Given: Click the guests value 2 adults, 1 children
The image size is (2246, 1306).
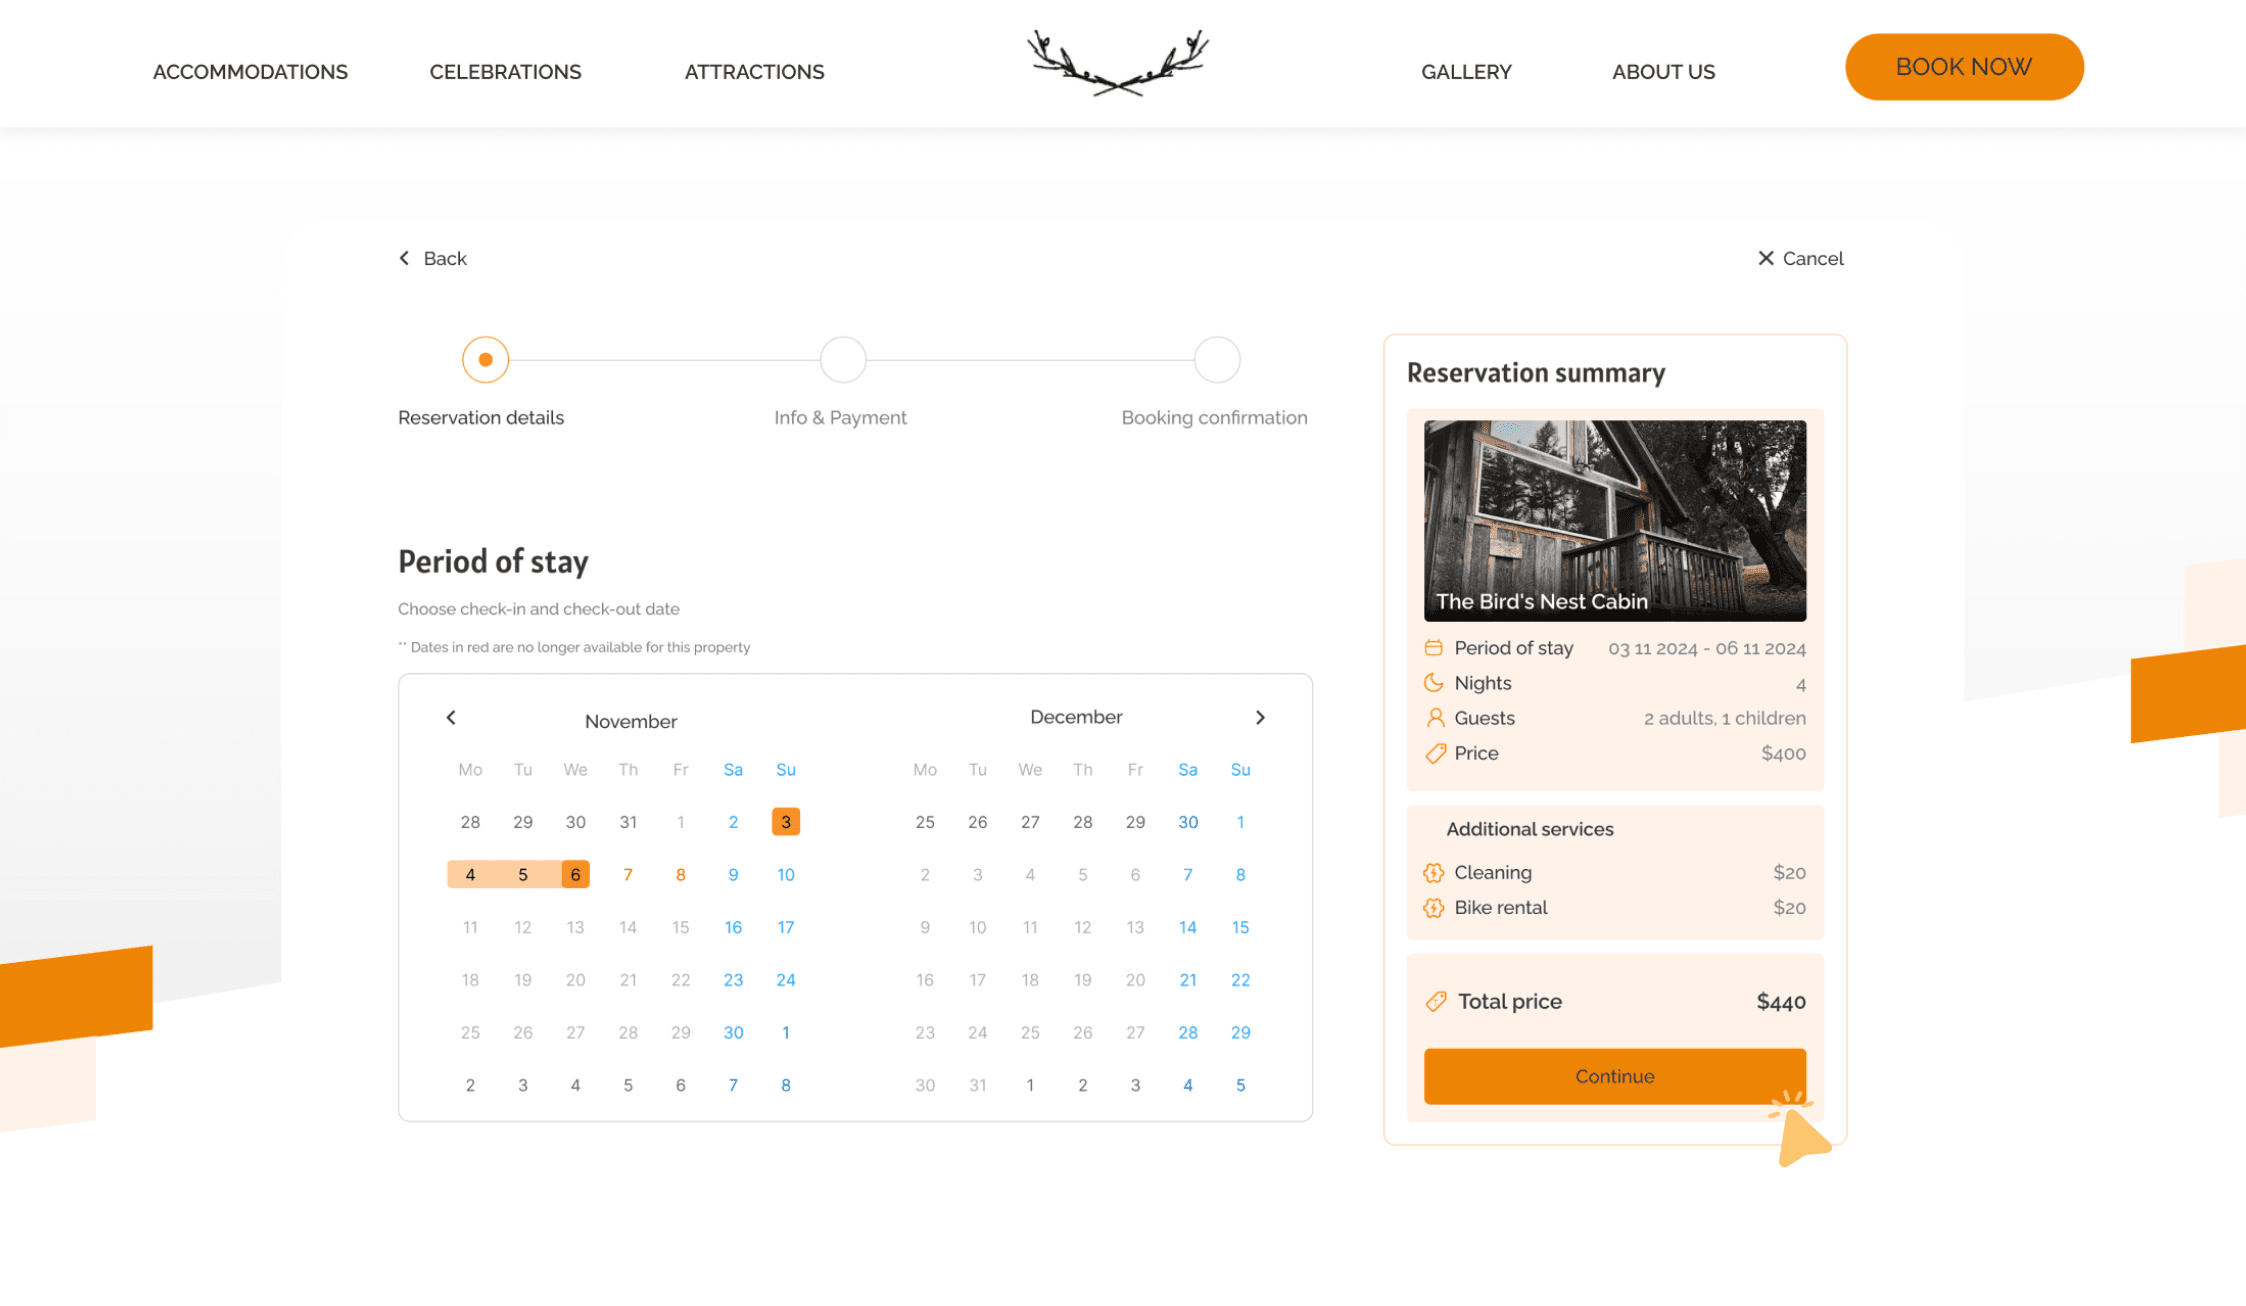Looking at the screenshot, I should coord(1724,718).
